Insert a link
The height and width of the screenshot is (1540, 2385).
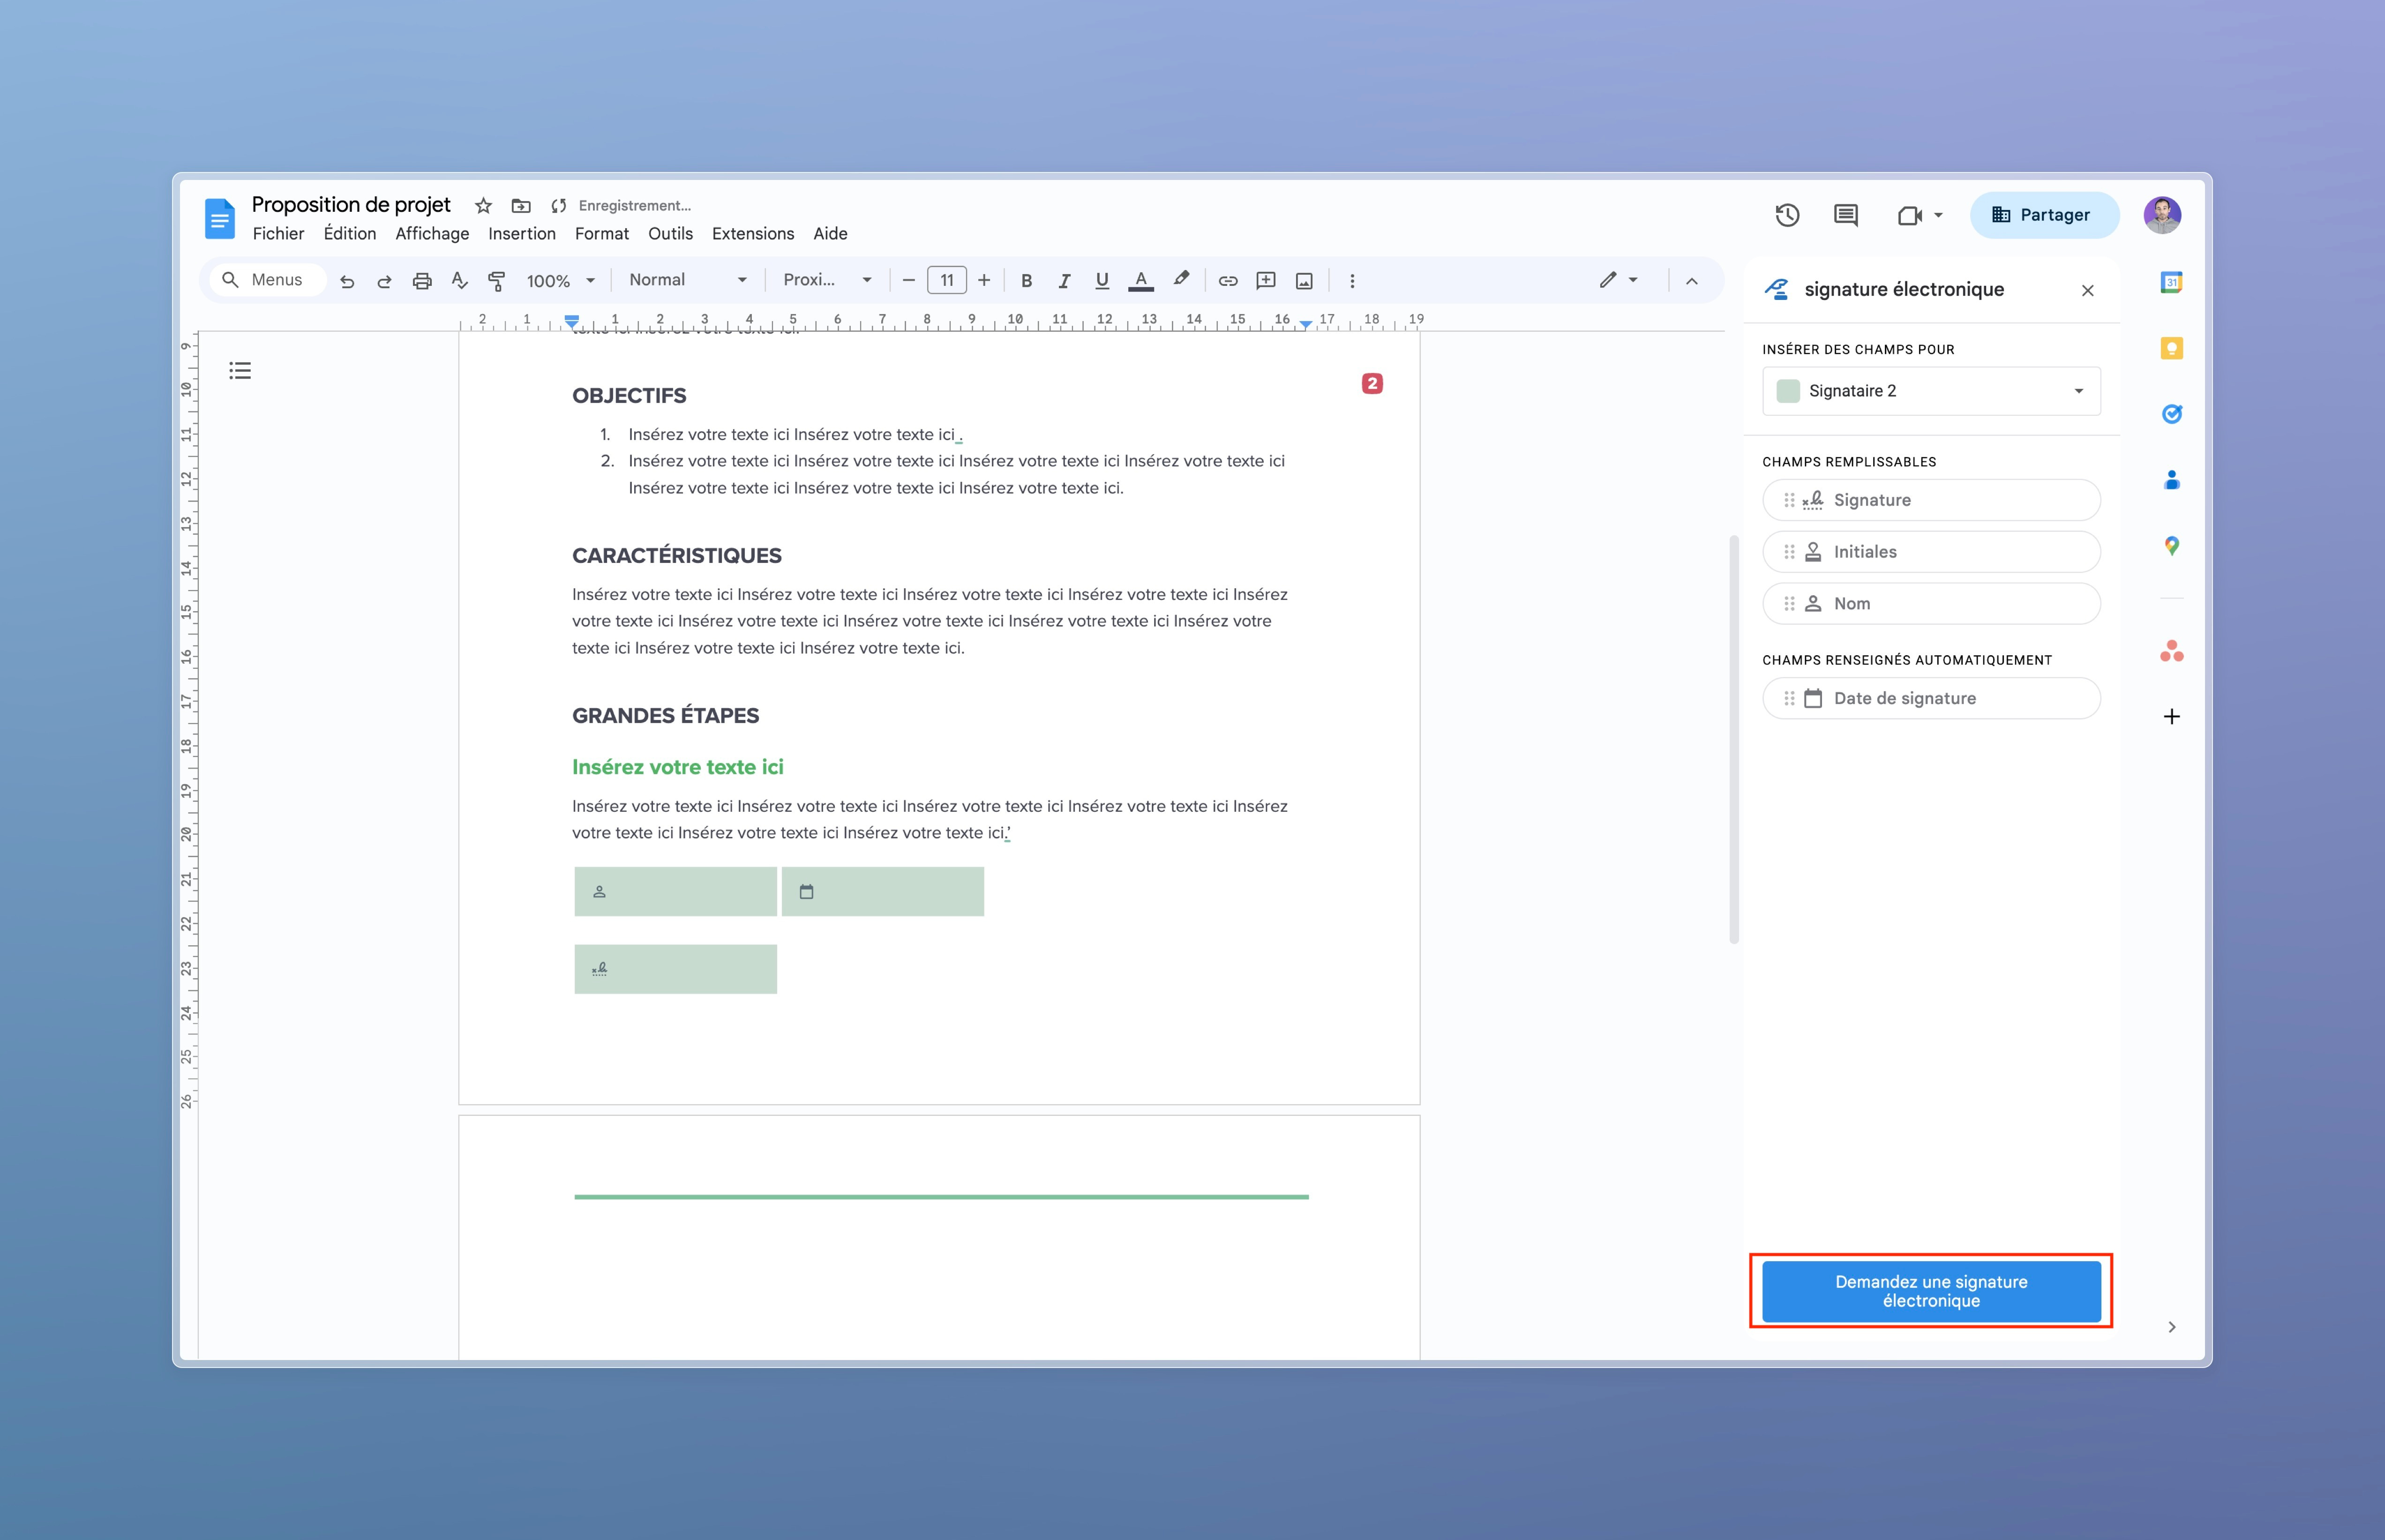[1228, 281]
